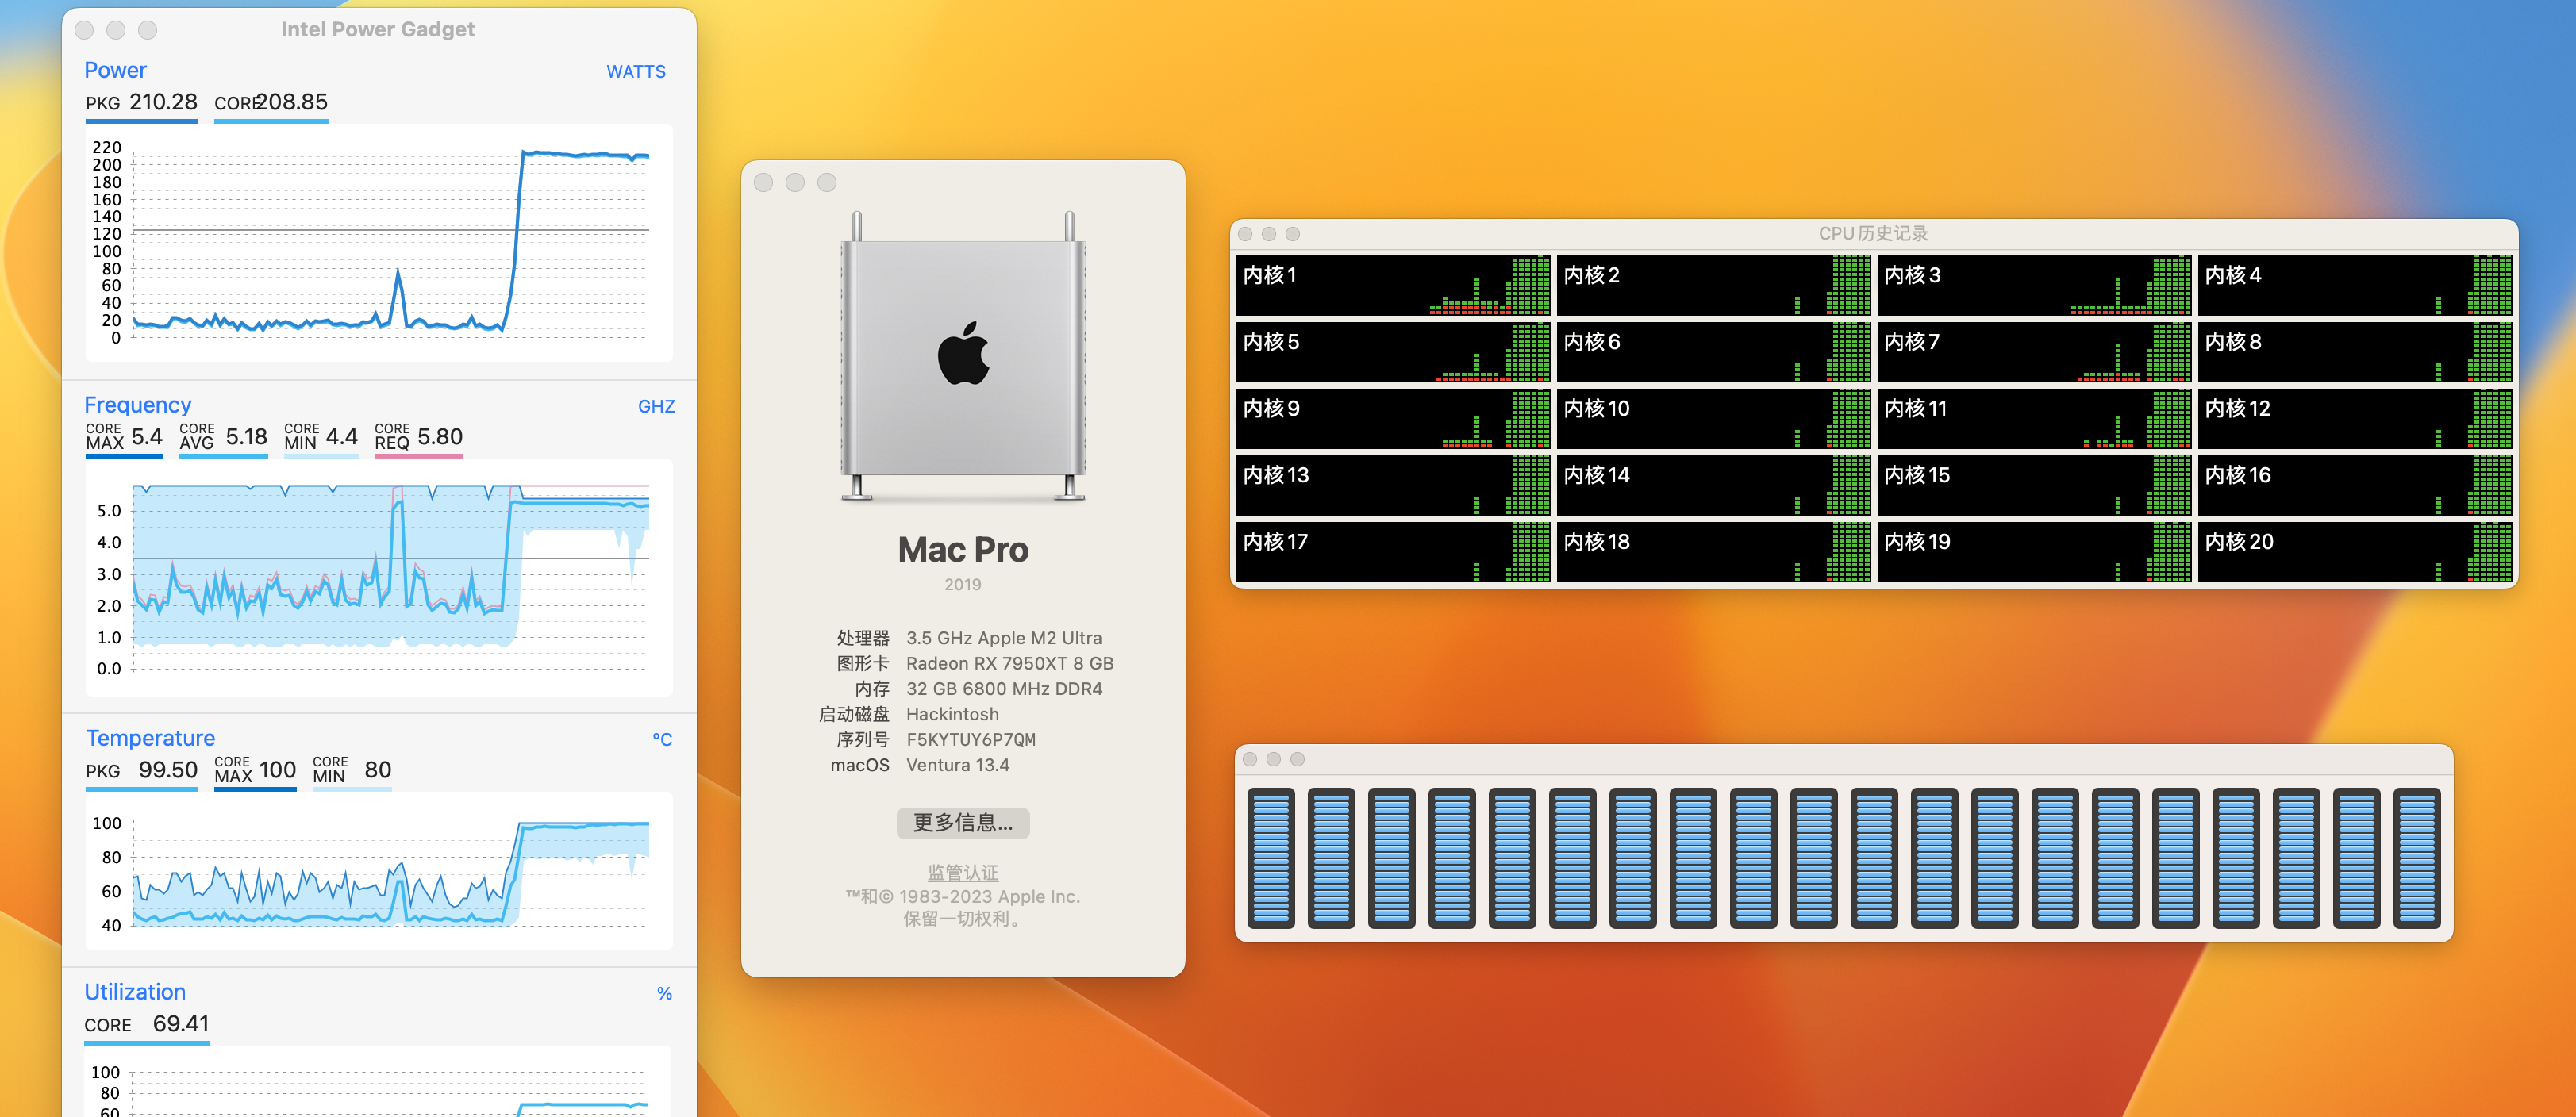Click the first CPU usage bar meter
Screen dimensions: 2576x1117
(x=1271, y=857)
